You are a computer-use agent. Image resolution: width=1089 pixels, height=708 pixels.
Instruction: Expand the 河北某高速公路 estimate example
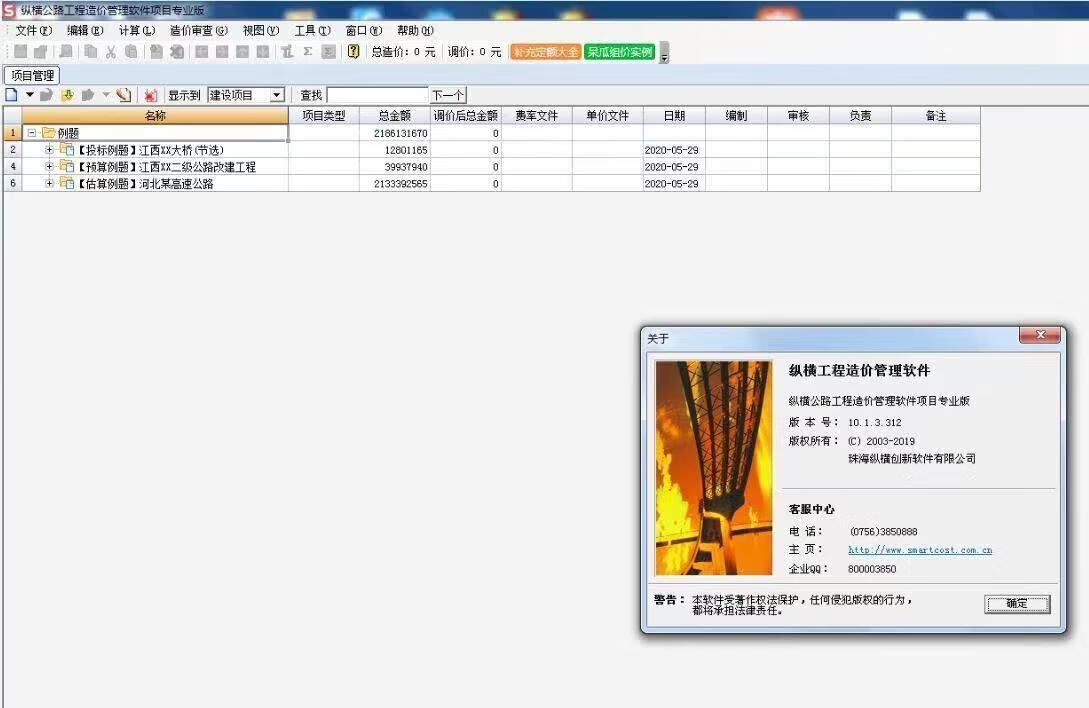pyautogui.click(x=50, y=184)
